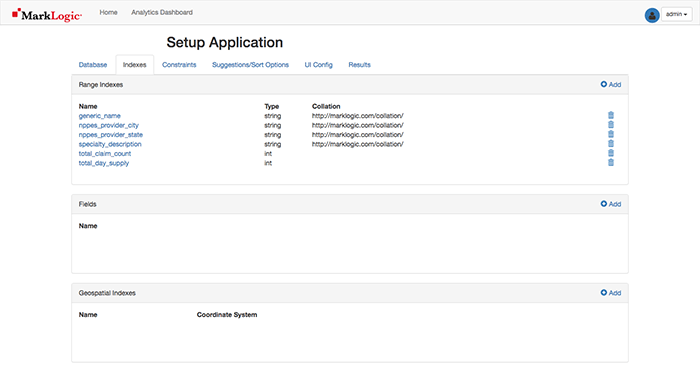Switch to Suggestions/Sort Options tab

tap(250, 65)
